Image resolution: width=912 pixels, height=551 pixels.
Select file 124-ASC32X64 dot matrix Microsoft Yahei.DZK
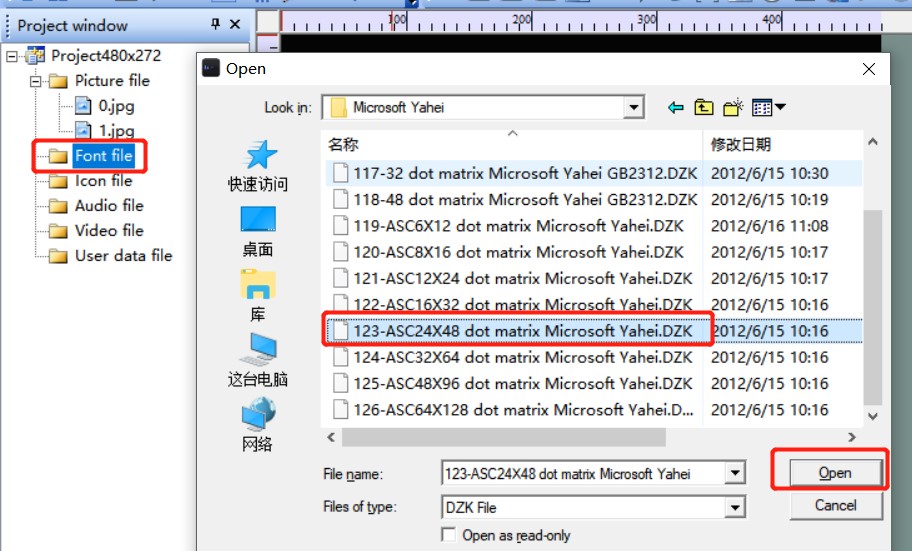[515, 357]
